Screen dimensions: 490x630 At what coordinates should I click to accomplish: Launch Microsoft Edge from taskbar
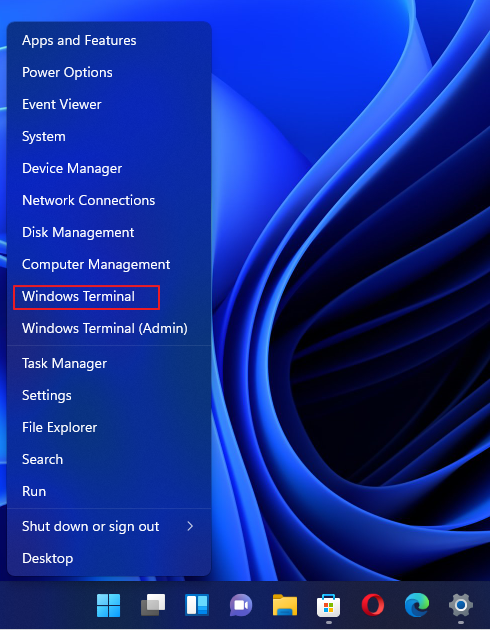tap(416, 605)
